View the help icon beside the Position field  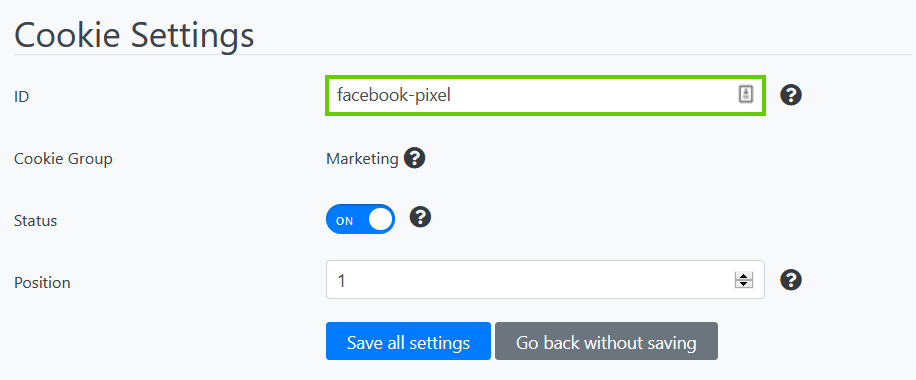[x=791, y=280]
